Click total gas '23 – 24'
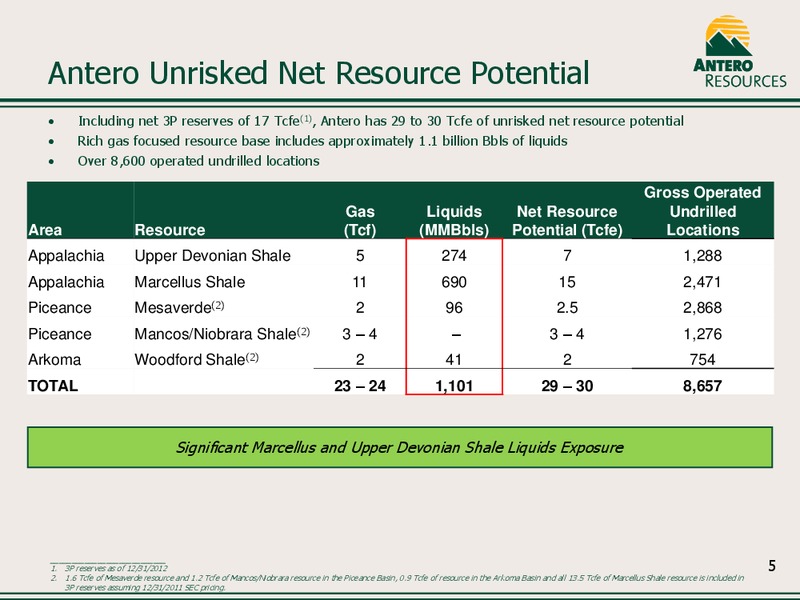This screenshot has height=600, width=800. coord(360,386)
